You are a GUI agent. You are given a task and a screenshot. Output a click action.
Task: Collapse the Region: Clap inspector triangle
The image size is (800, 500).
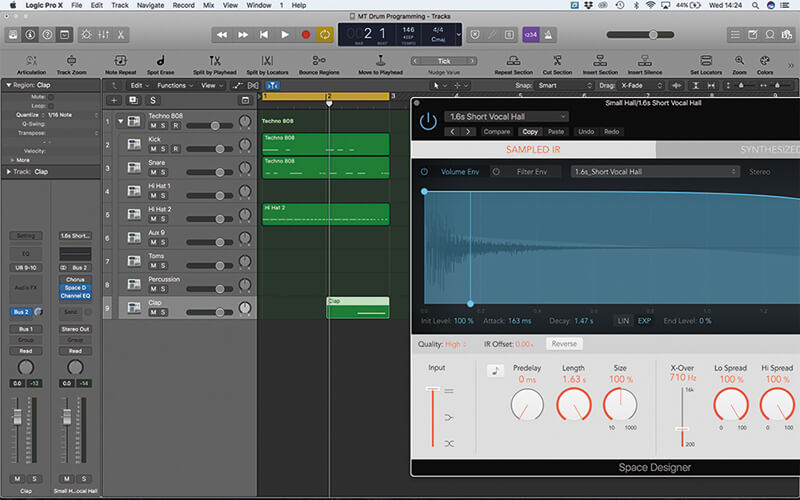[8, 85]
